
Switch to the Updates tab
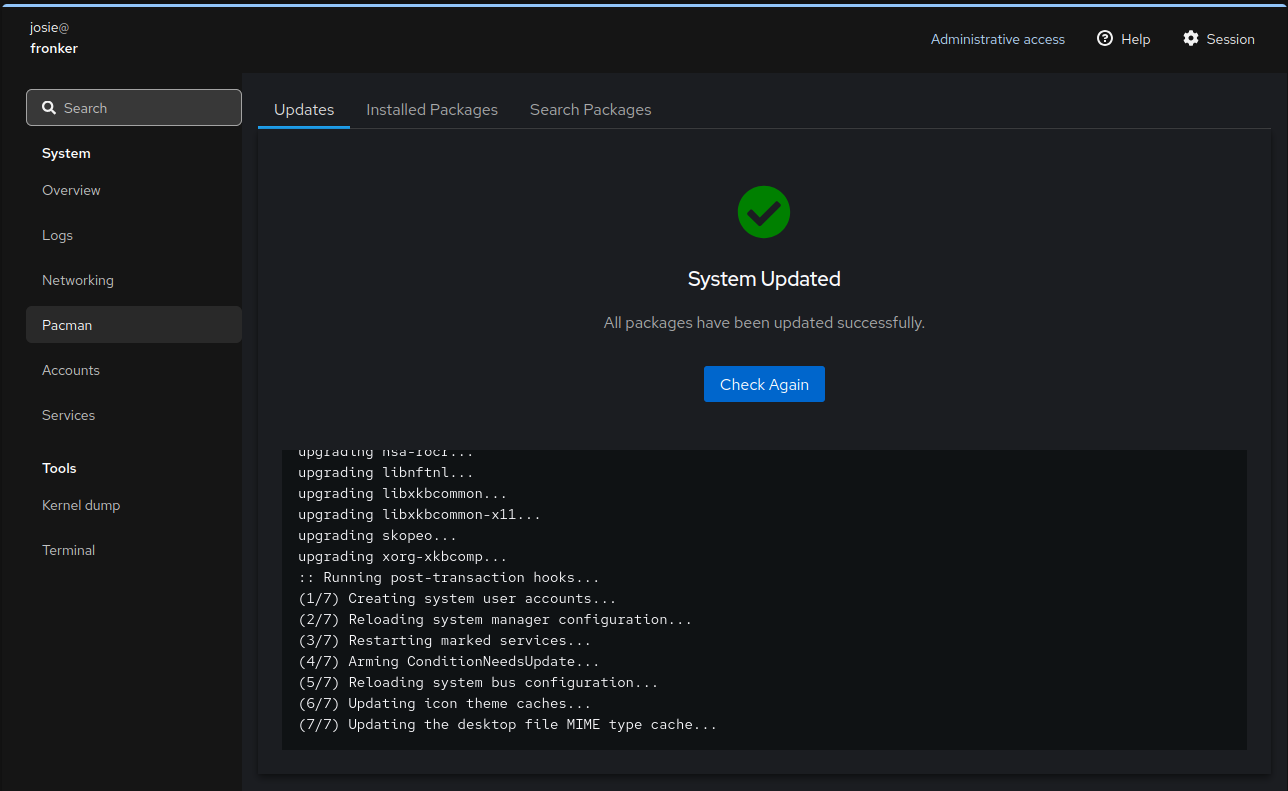[x=304, y=110]
